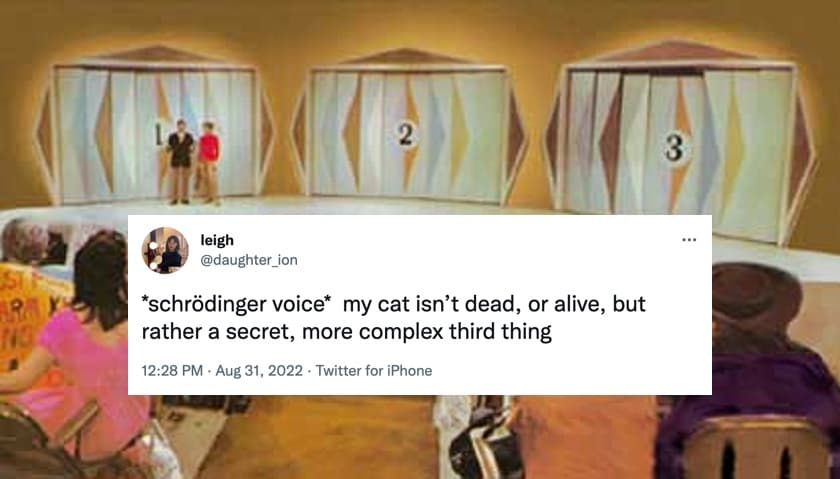Screen dimensions: 840x479
Task: Open the three-dot more options menu on tweet
Action: (688, 240)
